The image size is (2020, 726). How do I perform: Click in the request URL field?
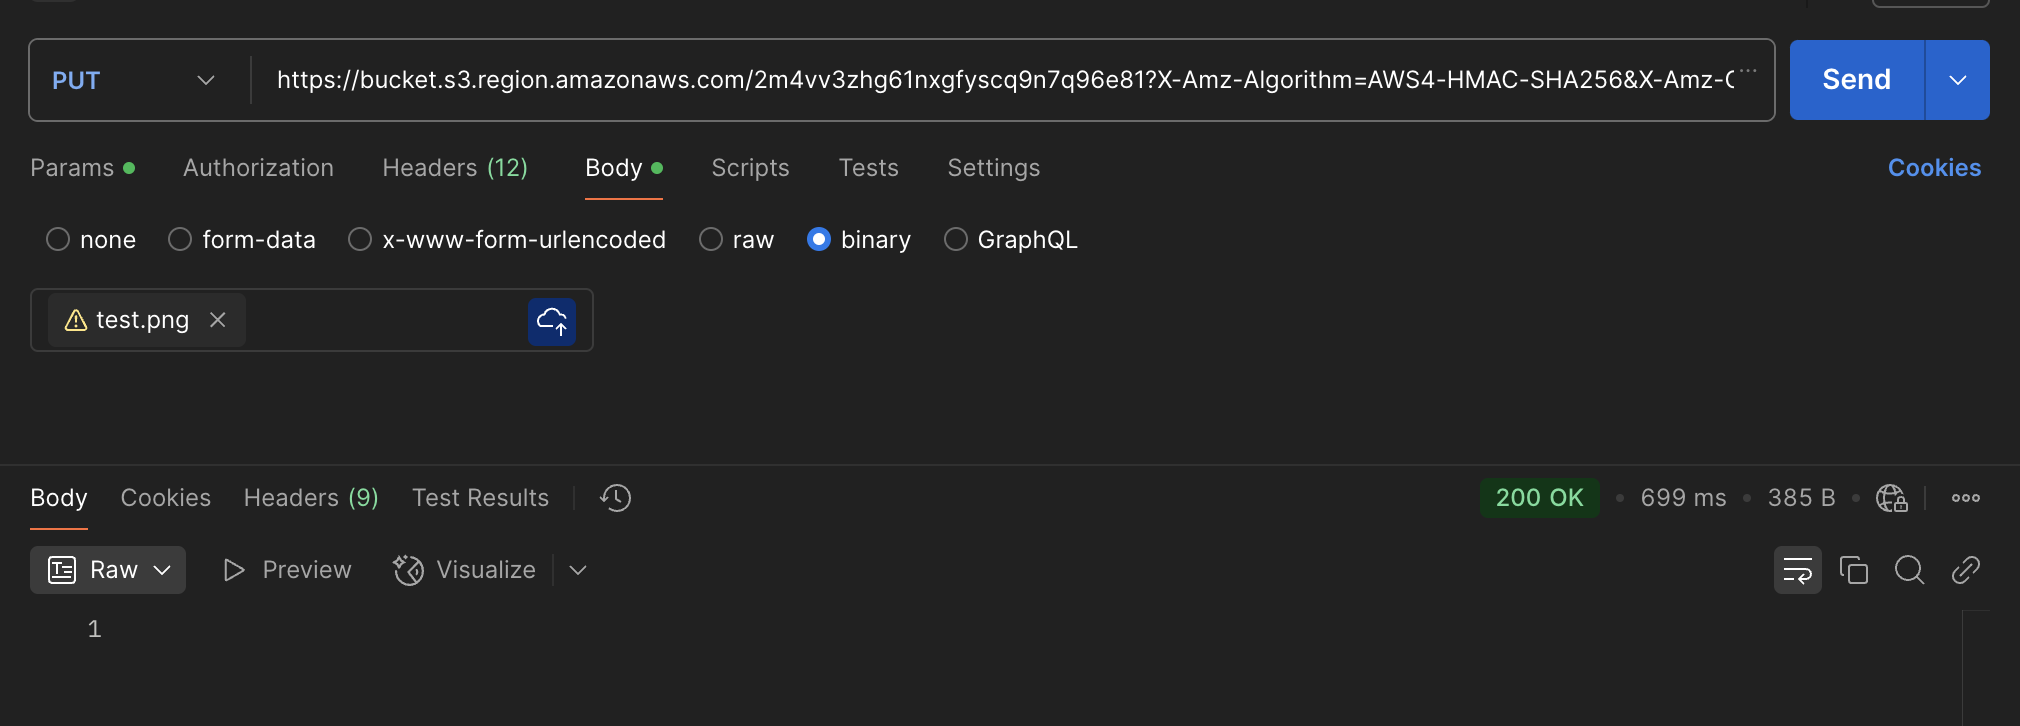1000,80
